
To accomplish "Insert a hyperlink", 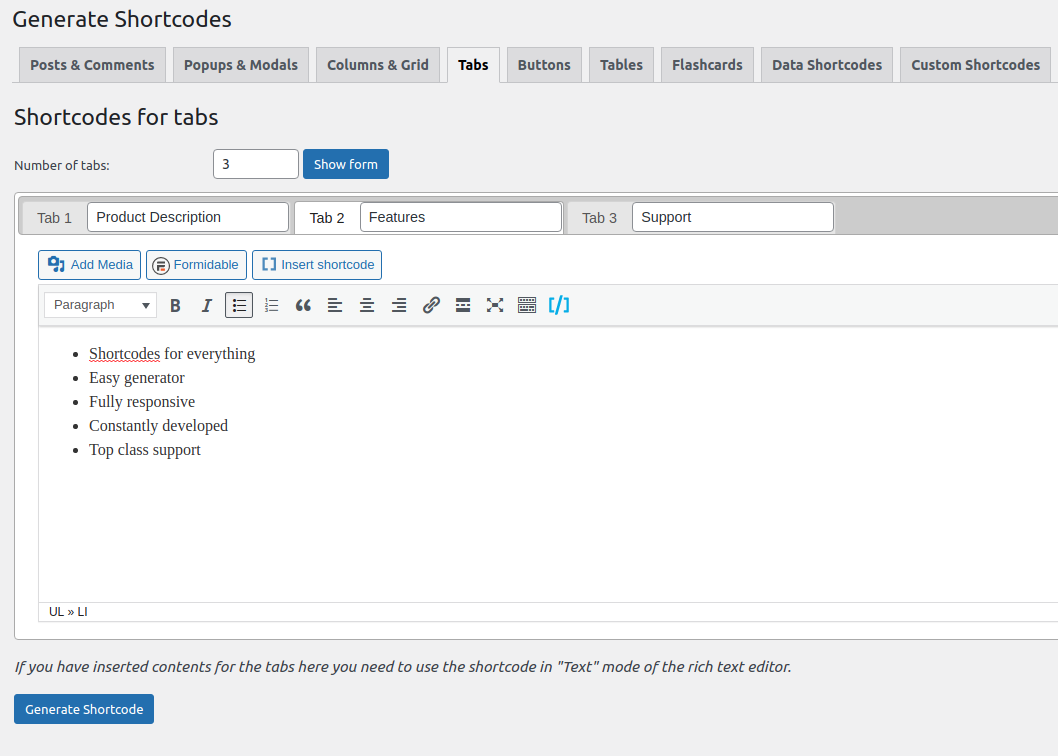I will [x=431, y=305].
